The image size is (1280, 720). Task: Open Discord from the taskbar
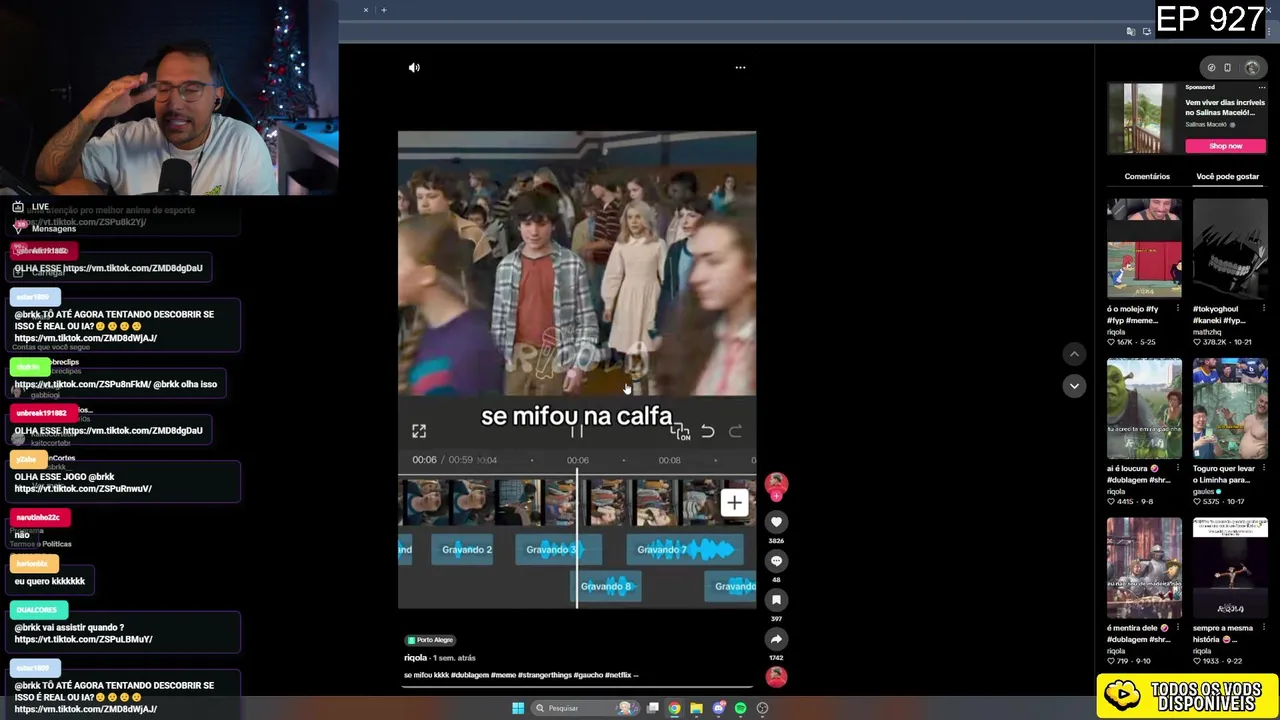718,708
